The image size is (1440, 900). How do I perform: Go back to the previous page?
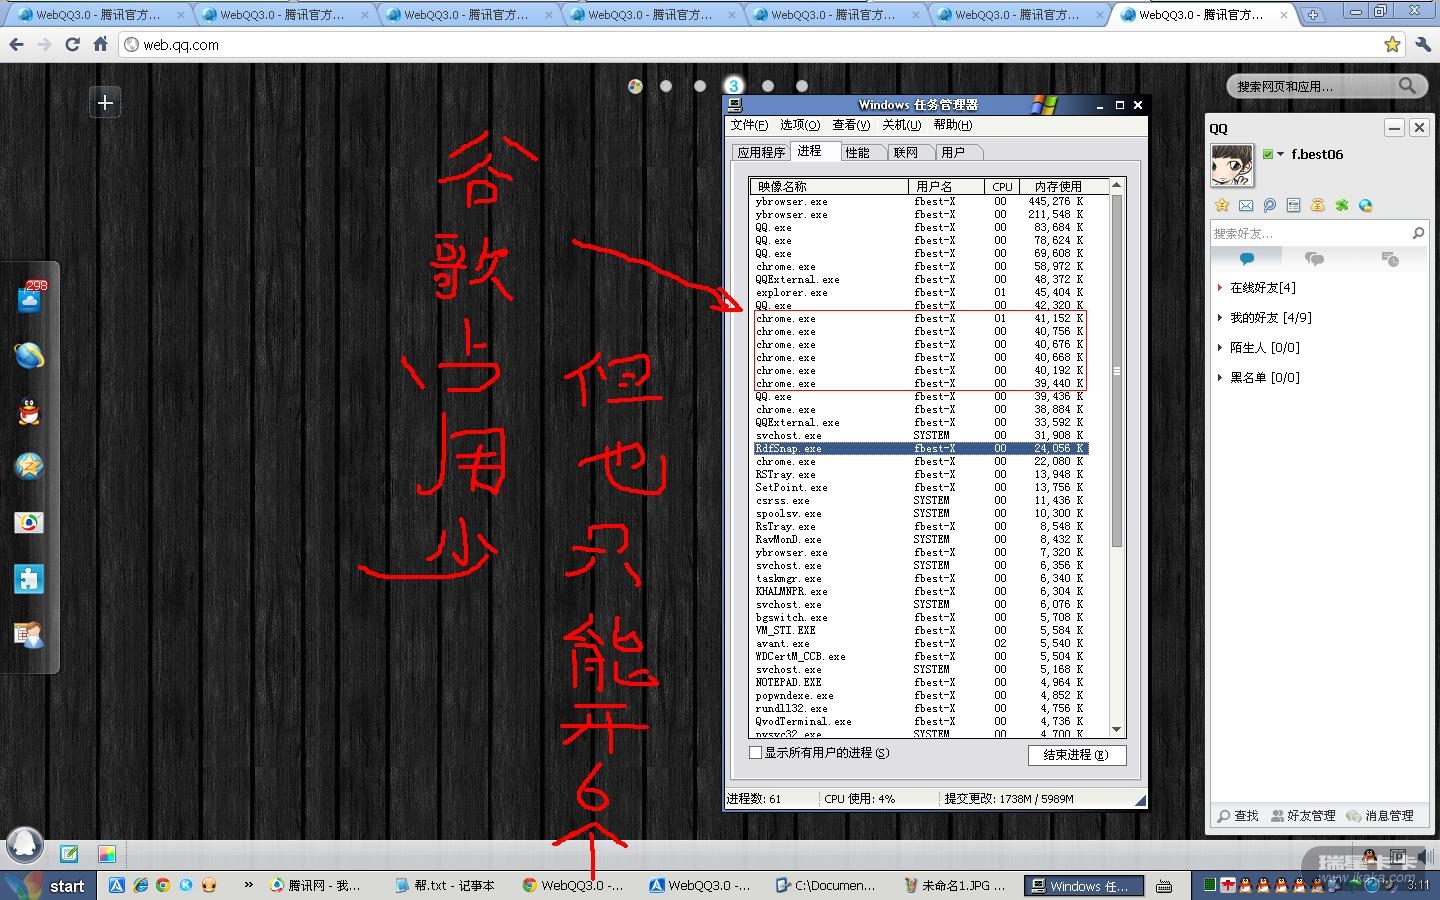point(16,44)
